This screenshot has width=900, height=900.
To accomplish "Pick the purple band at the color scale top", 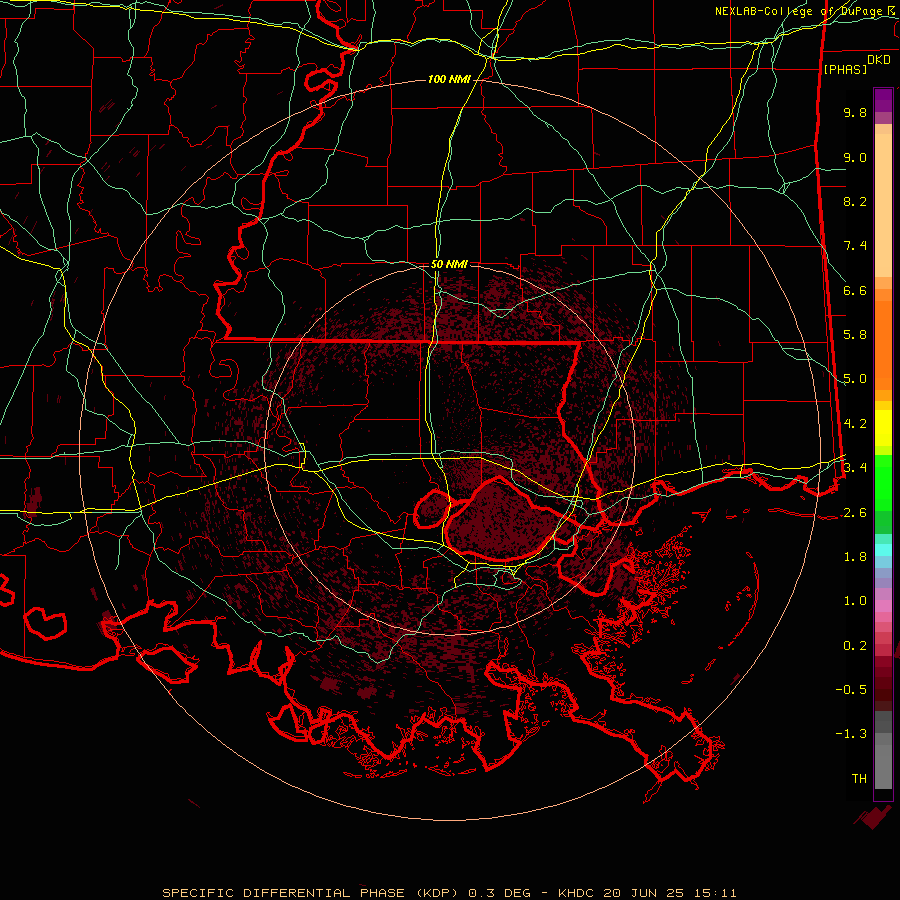I will [883, 100].
